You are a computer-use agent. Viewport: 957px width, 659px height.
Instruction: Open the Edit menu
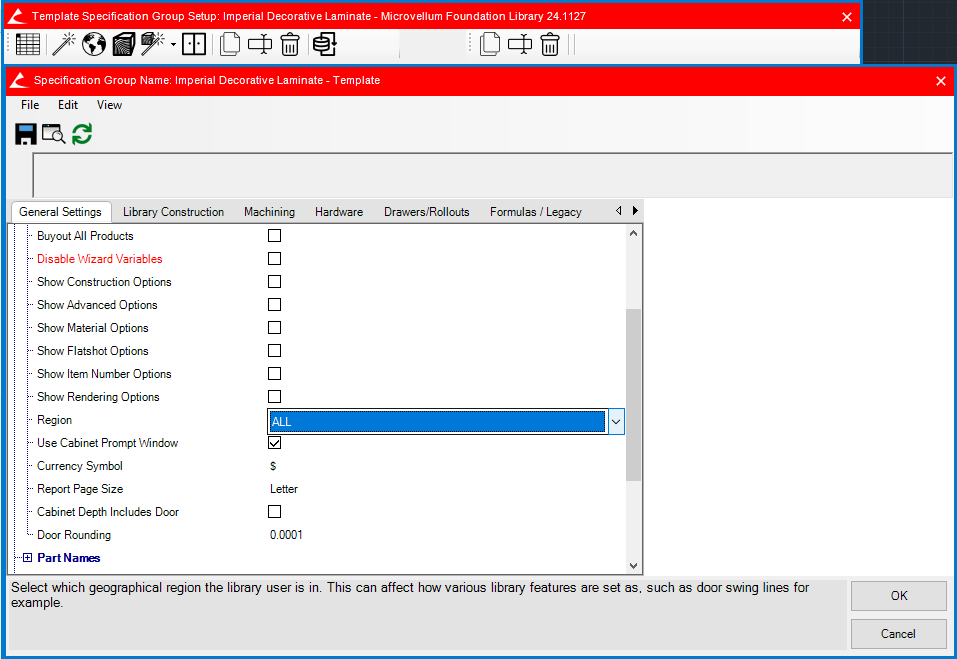pyautogui.click(x=67, y=105)
